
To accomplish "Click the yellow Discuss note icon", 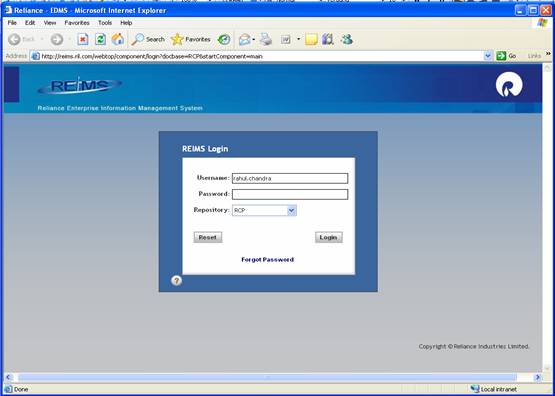I will pyautogui.click(x=311, y=39).
